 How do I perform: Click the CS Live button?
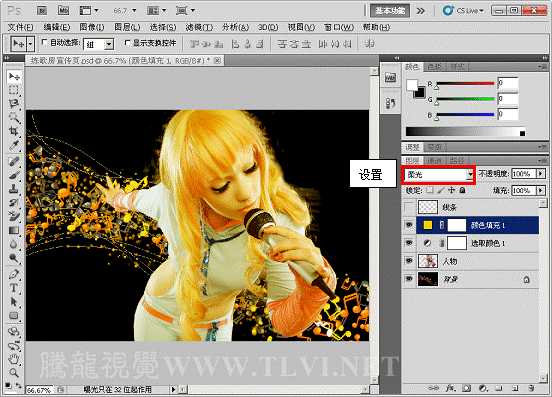tap(463, 11)
